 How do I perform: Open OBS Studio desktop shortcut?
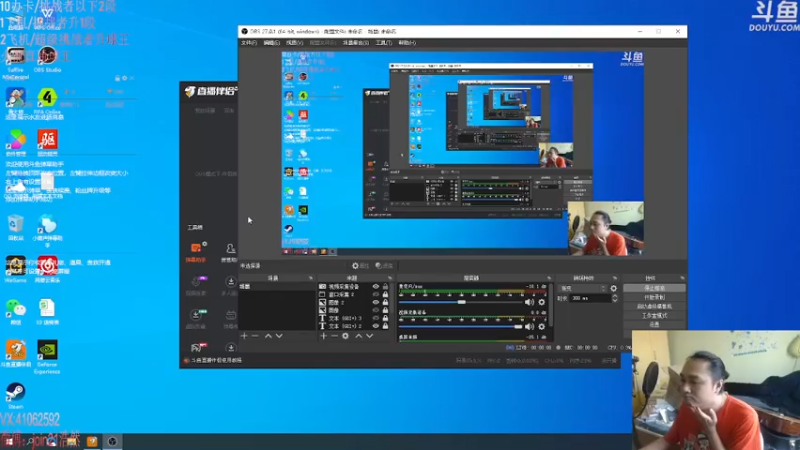coord(47,60)
